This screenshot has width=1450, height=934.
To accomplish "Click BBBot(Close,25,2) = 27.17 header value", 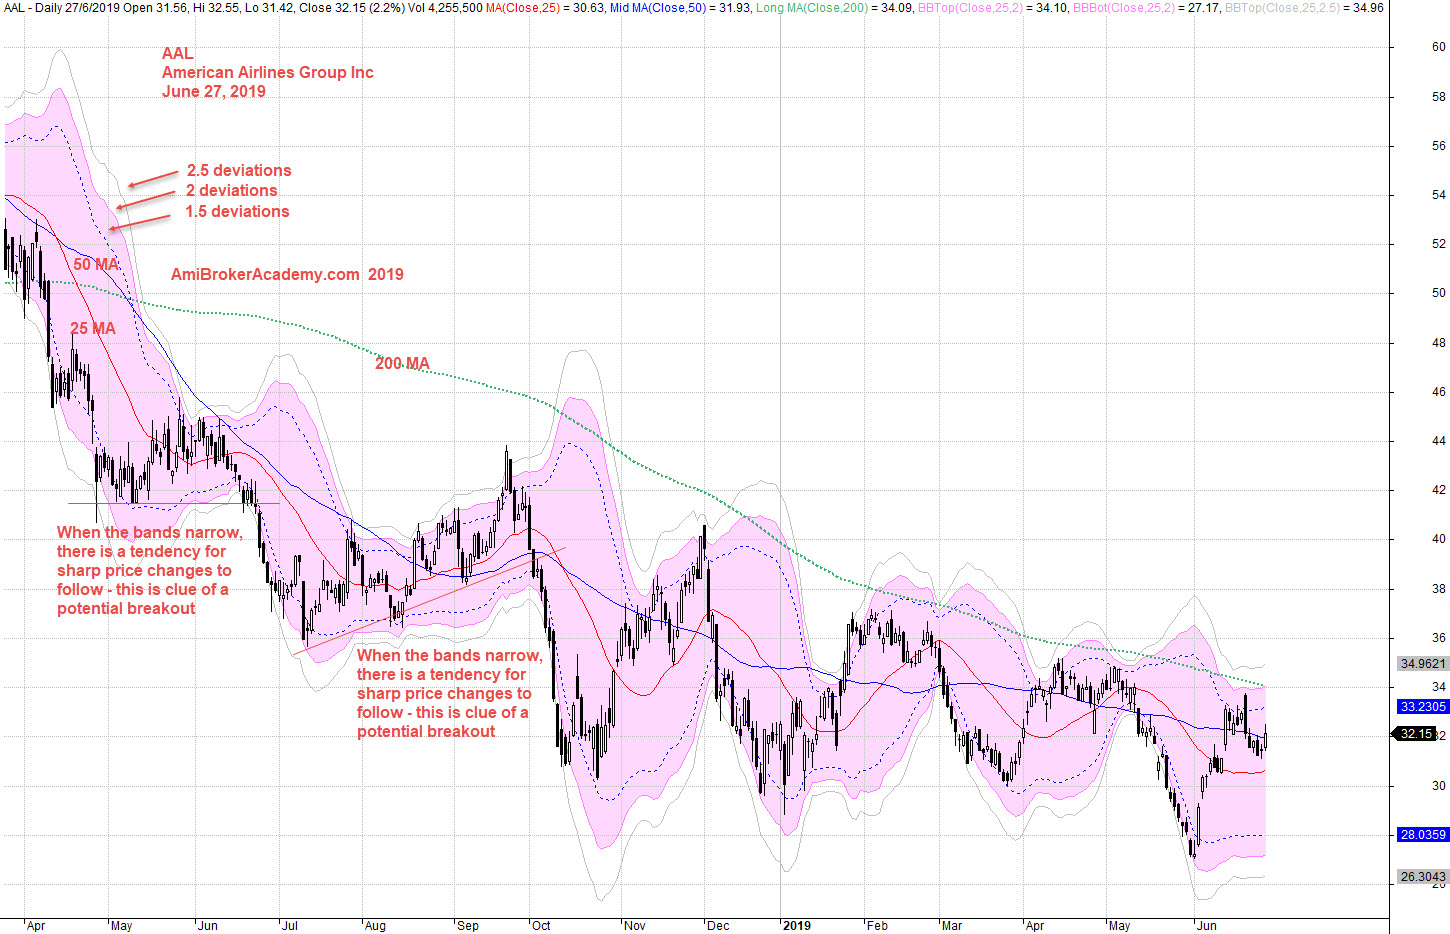I will tap(1146, 7).
